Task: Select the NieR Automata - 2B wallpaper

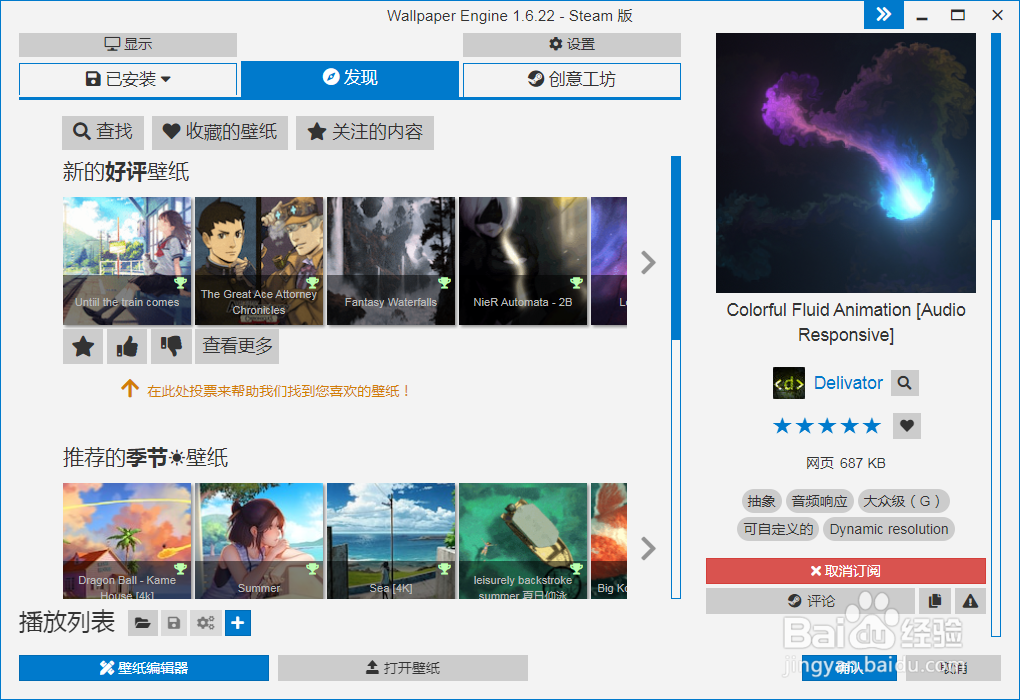Action: (x=523, y=261)
